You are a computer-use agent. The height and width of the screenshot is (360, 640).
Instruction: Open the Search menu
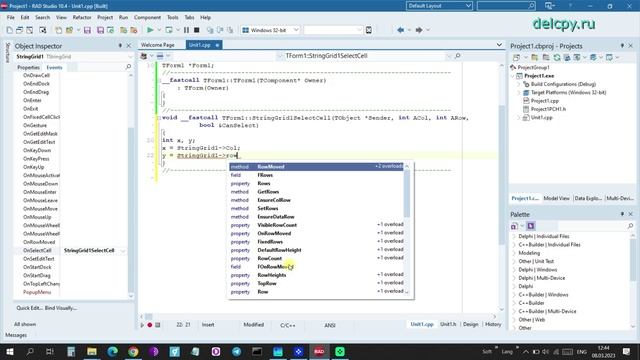[x=42, y=18]
